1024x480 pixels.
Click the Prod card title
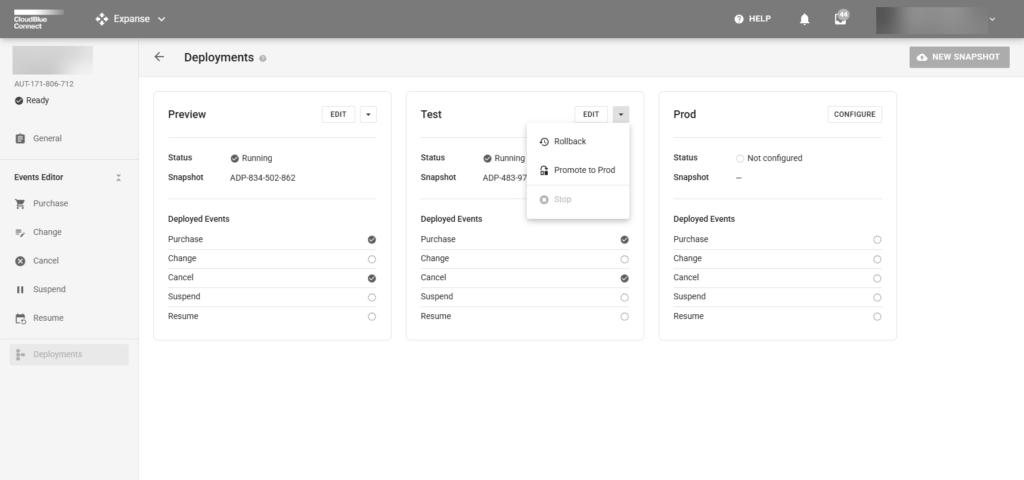click(x=684, y=114)
